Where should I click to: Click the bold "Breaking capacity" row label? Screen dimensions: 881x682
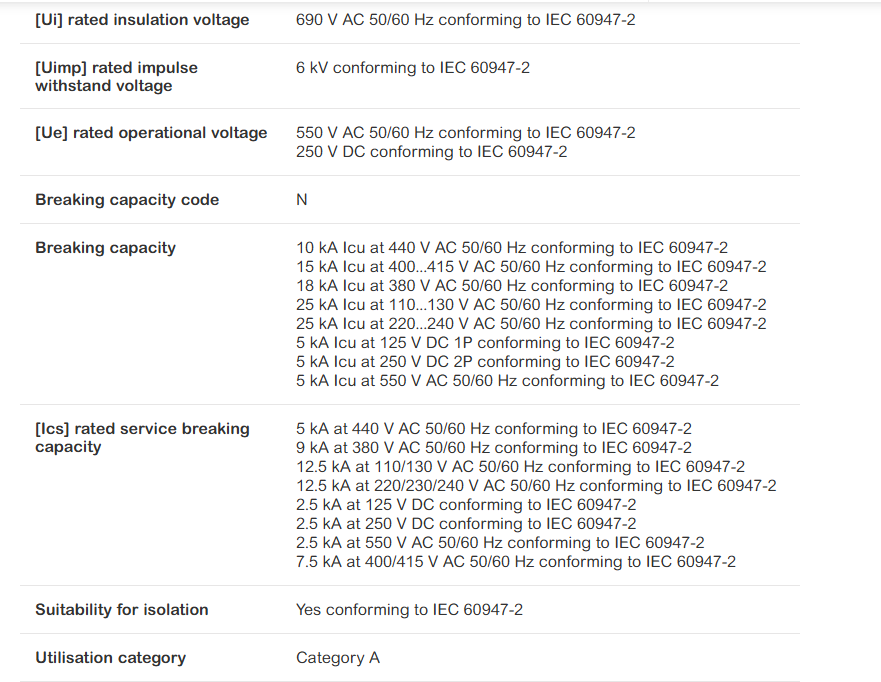105,248
